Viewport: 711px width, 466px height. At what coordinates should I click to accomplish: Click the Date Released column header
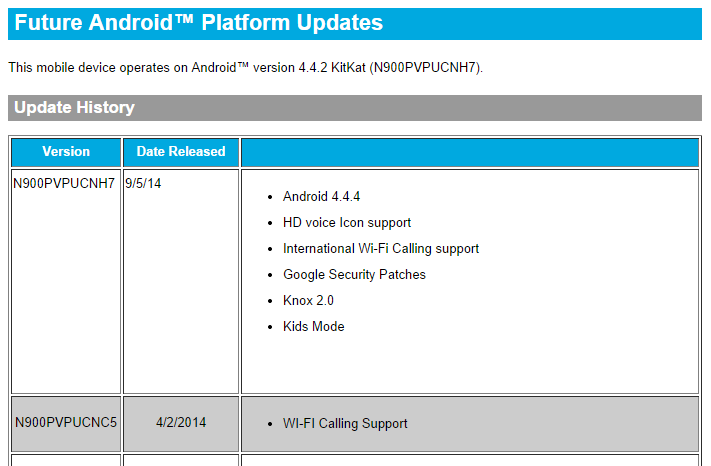(x=181, y=152)
